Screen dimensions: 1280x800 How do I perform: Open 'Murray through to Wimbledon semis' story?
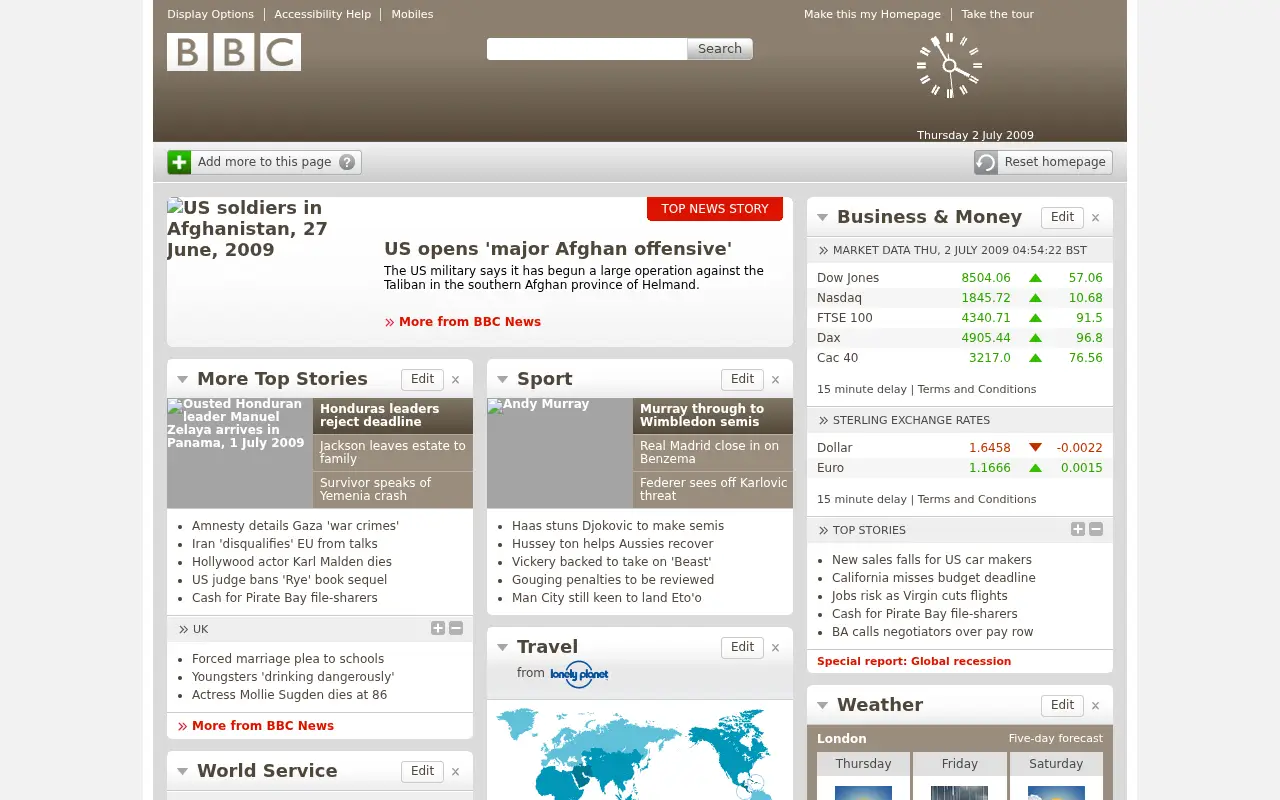[x=712, y=415]
